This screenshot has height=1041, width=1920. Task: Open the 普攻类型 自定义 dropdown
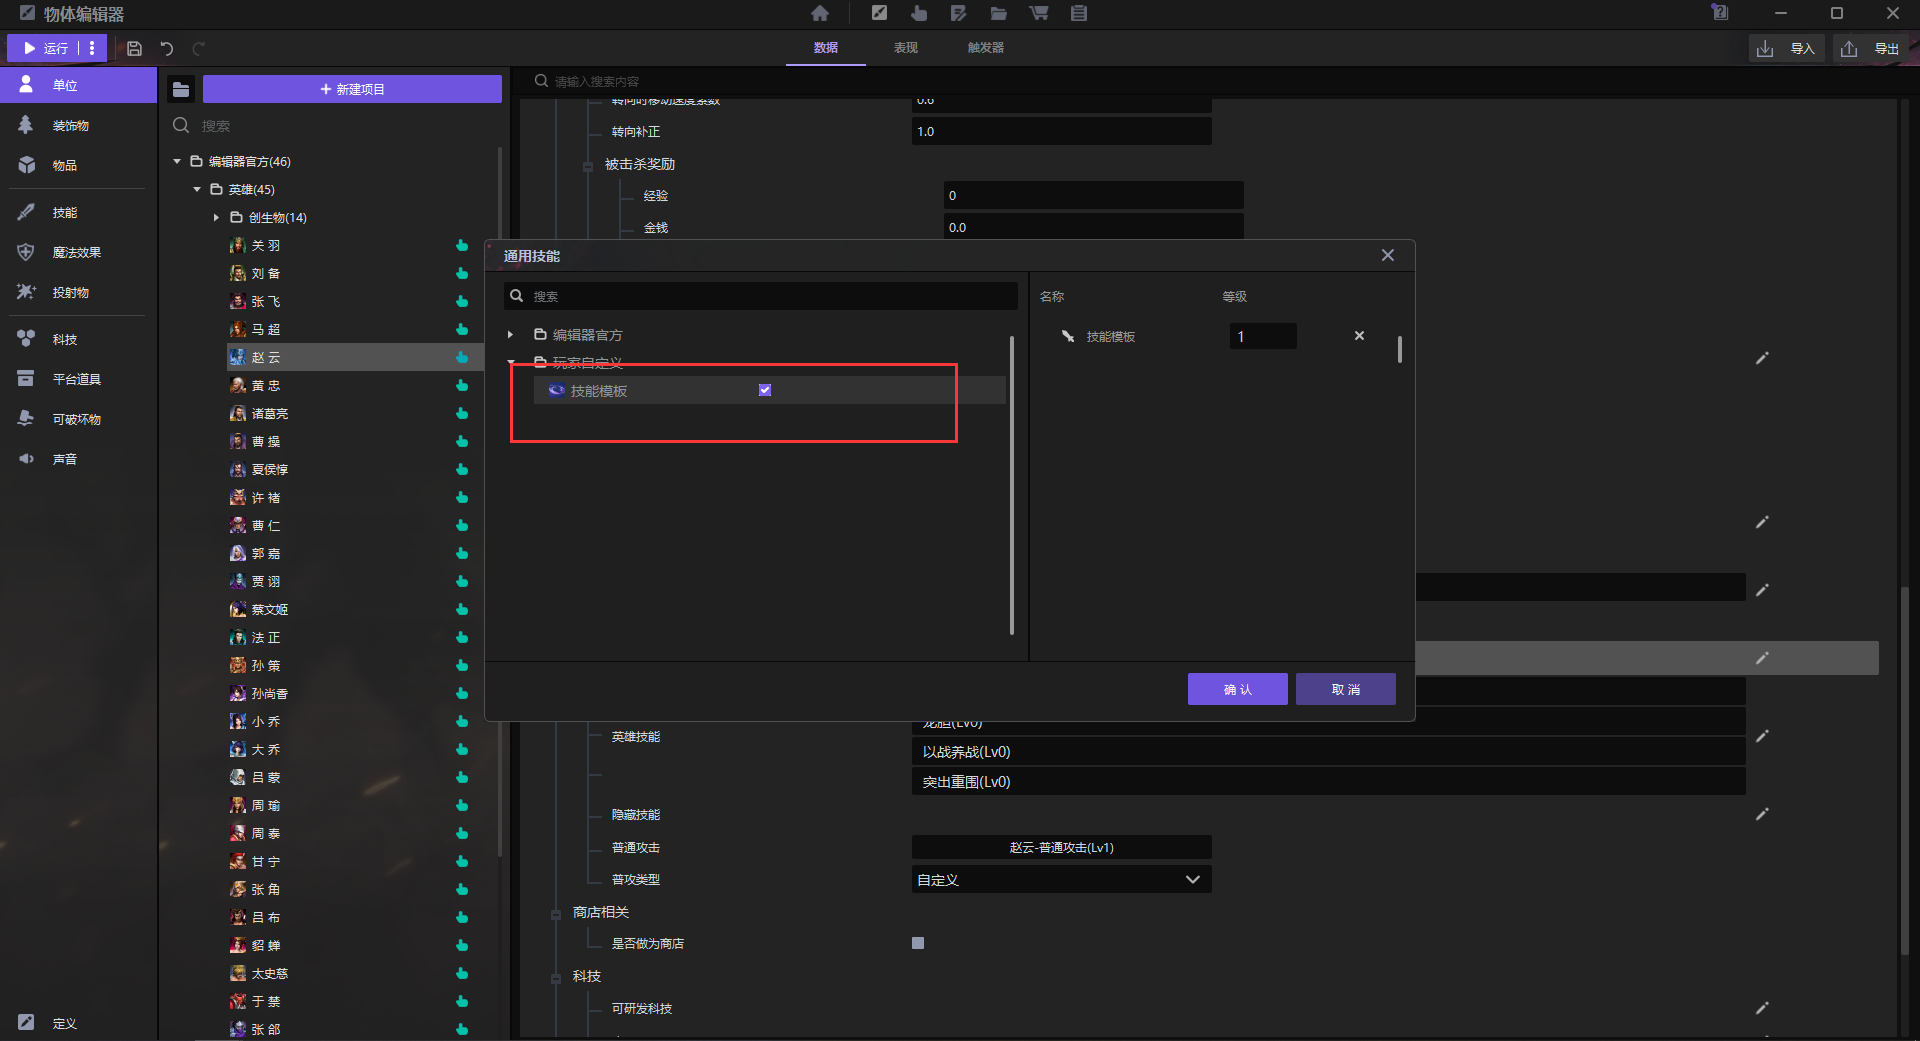click(1061, 880)
